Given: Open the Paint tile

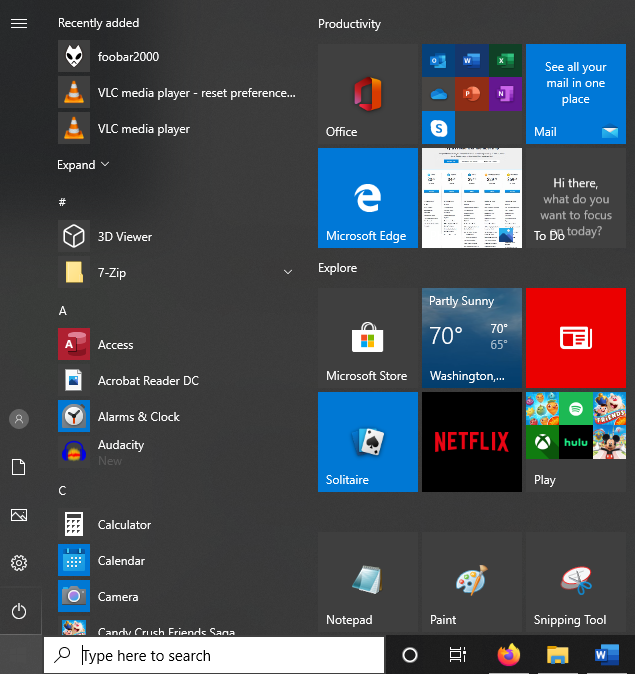Looking at the screenshot, I should (471, 581).
